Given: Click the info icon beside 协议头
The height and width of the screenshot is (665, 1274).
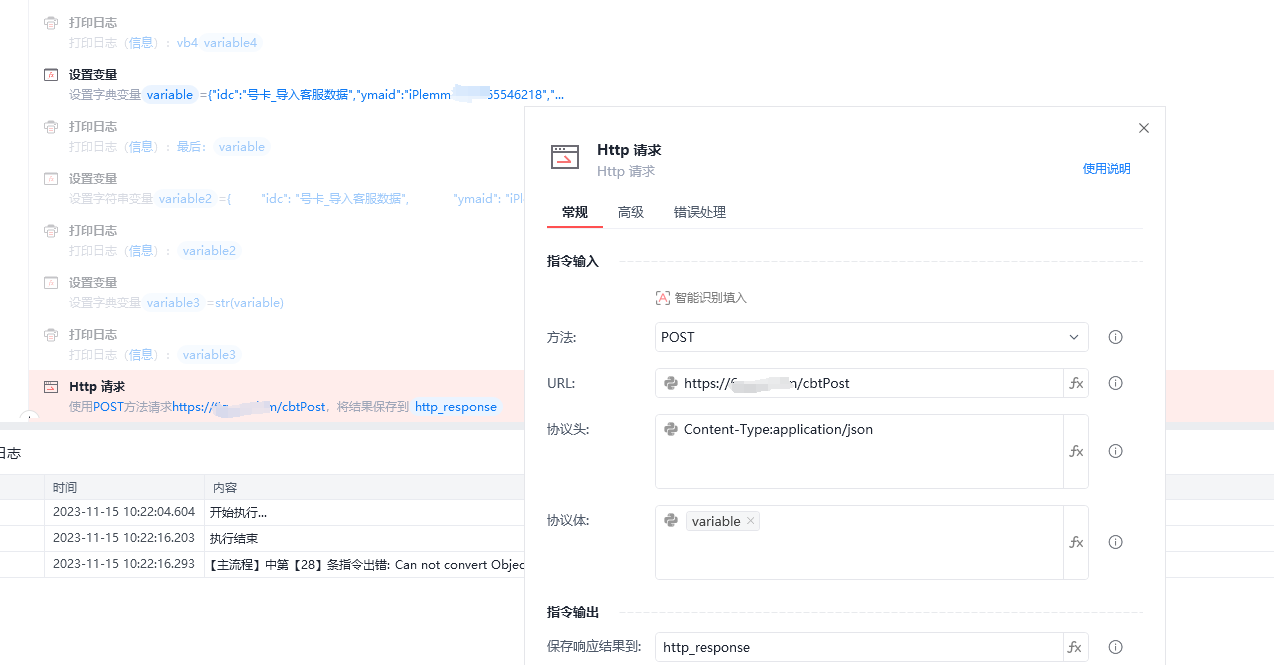Looking at the screenshot, I should (x=1116, y=451).
